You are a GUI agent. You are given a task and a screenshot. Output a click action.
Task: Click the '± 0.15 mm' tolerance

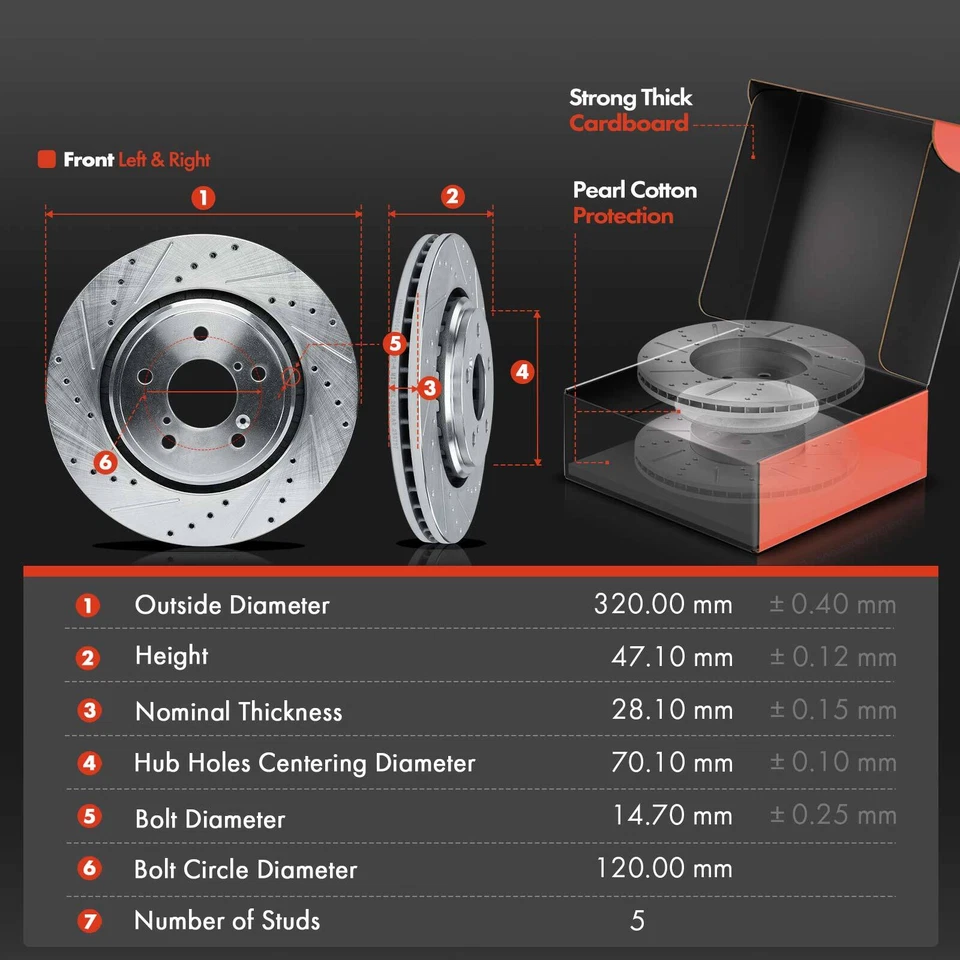pyautogui.click(x=833, y=710)
